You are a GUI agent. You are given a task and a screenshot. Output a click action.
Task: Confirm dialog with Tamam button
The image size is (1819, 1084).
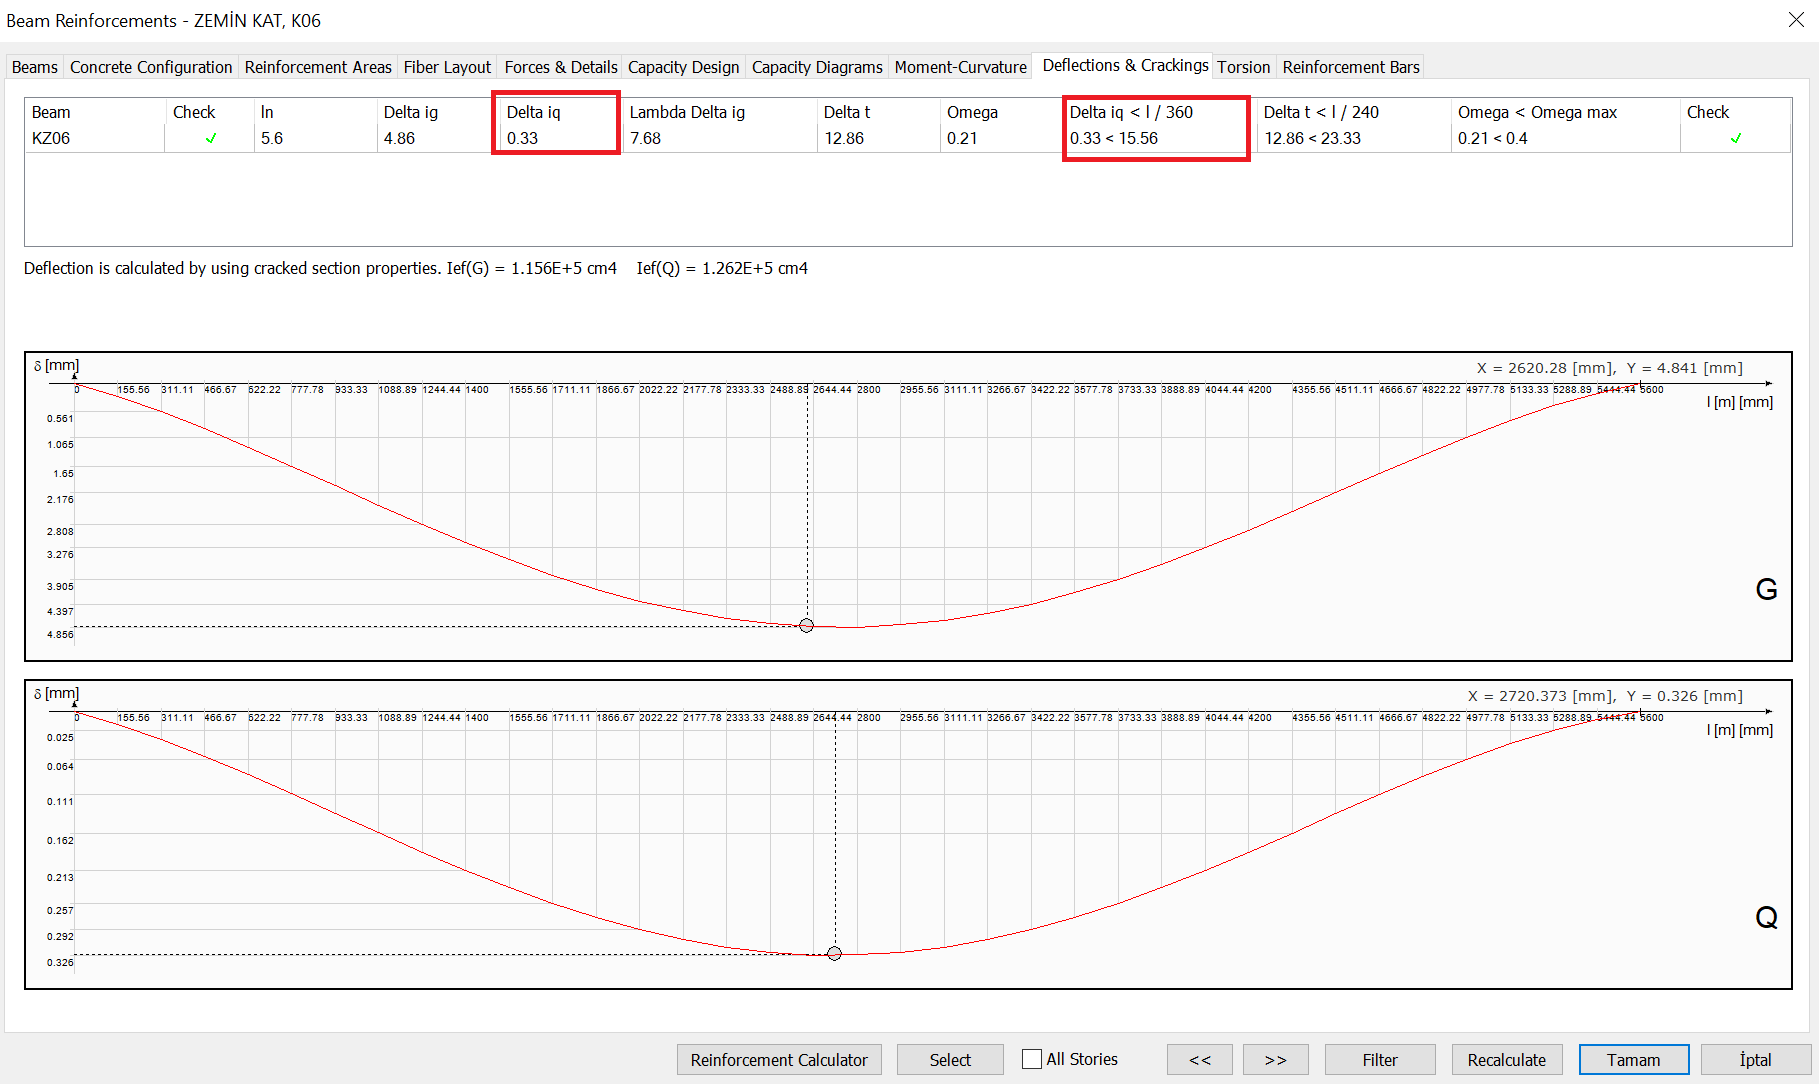coord(1634,1059)
